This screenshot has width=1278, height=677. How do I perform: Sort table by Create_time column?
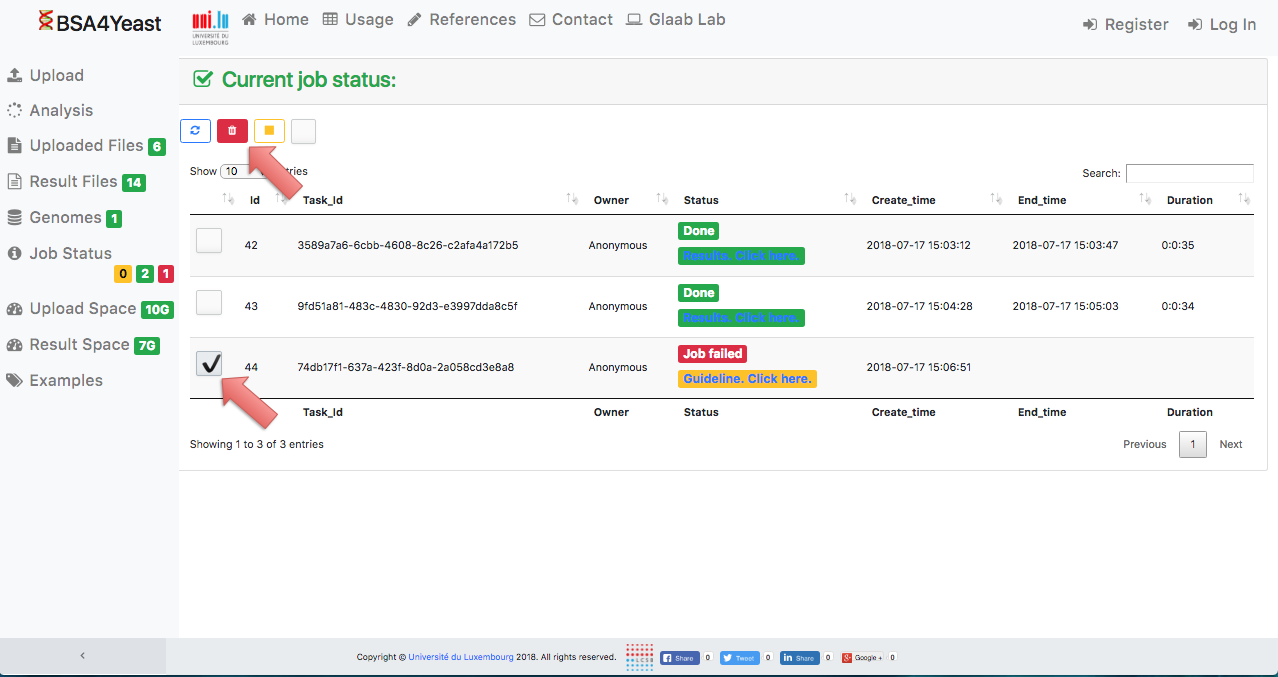click(x=903, y=200)
